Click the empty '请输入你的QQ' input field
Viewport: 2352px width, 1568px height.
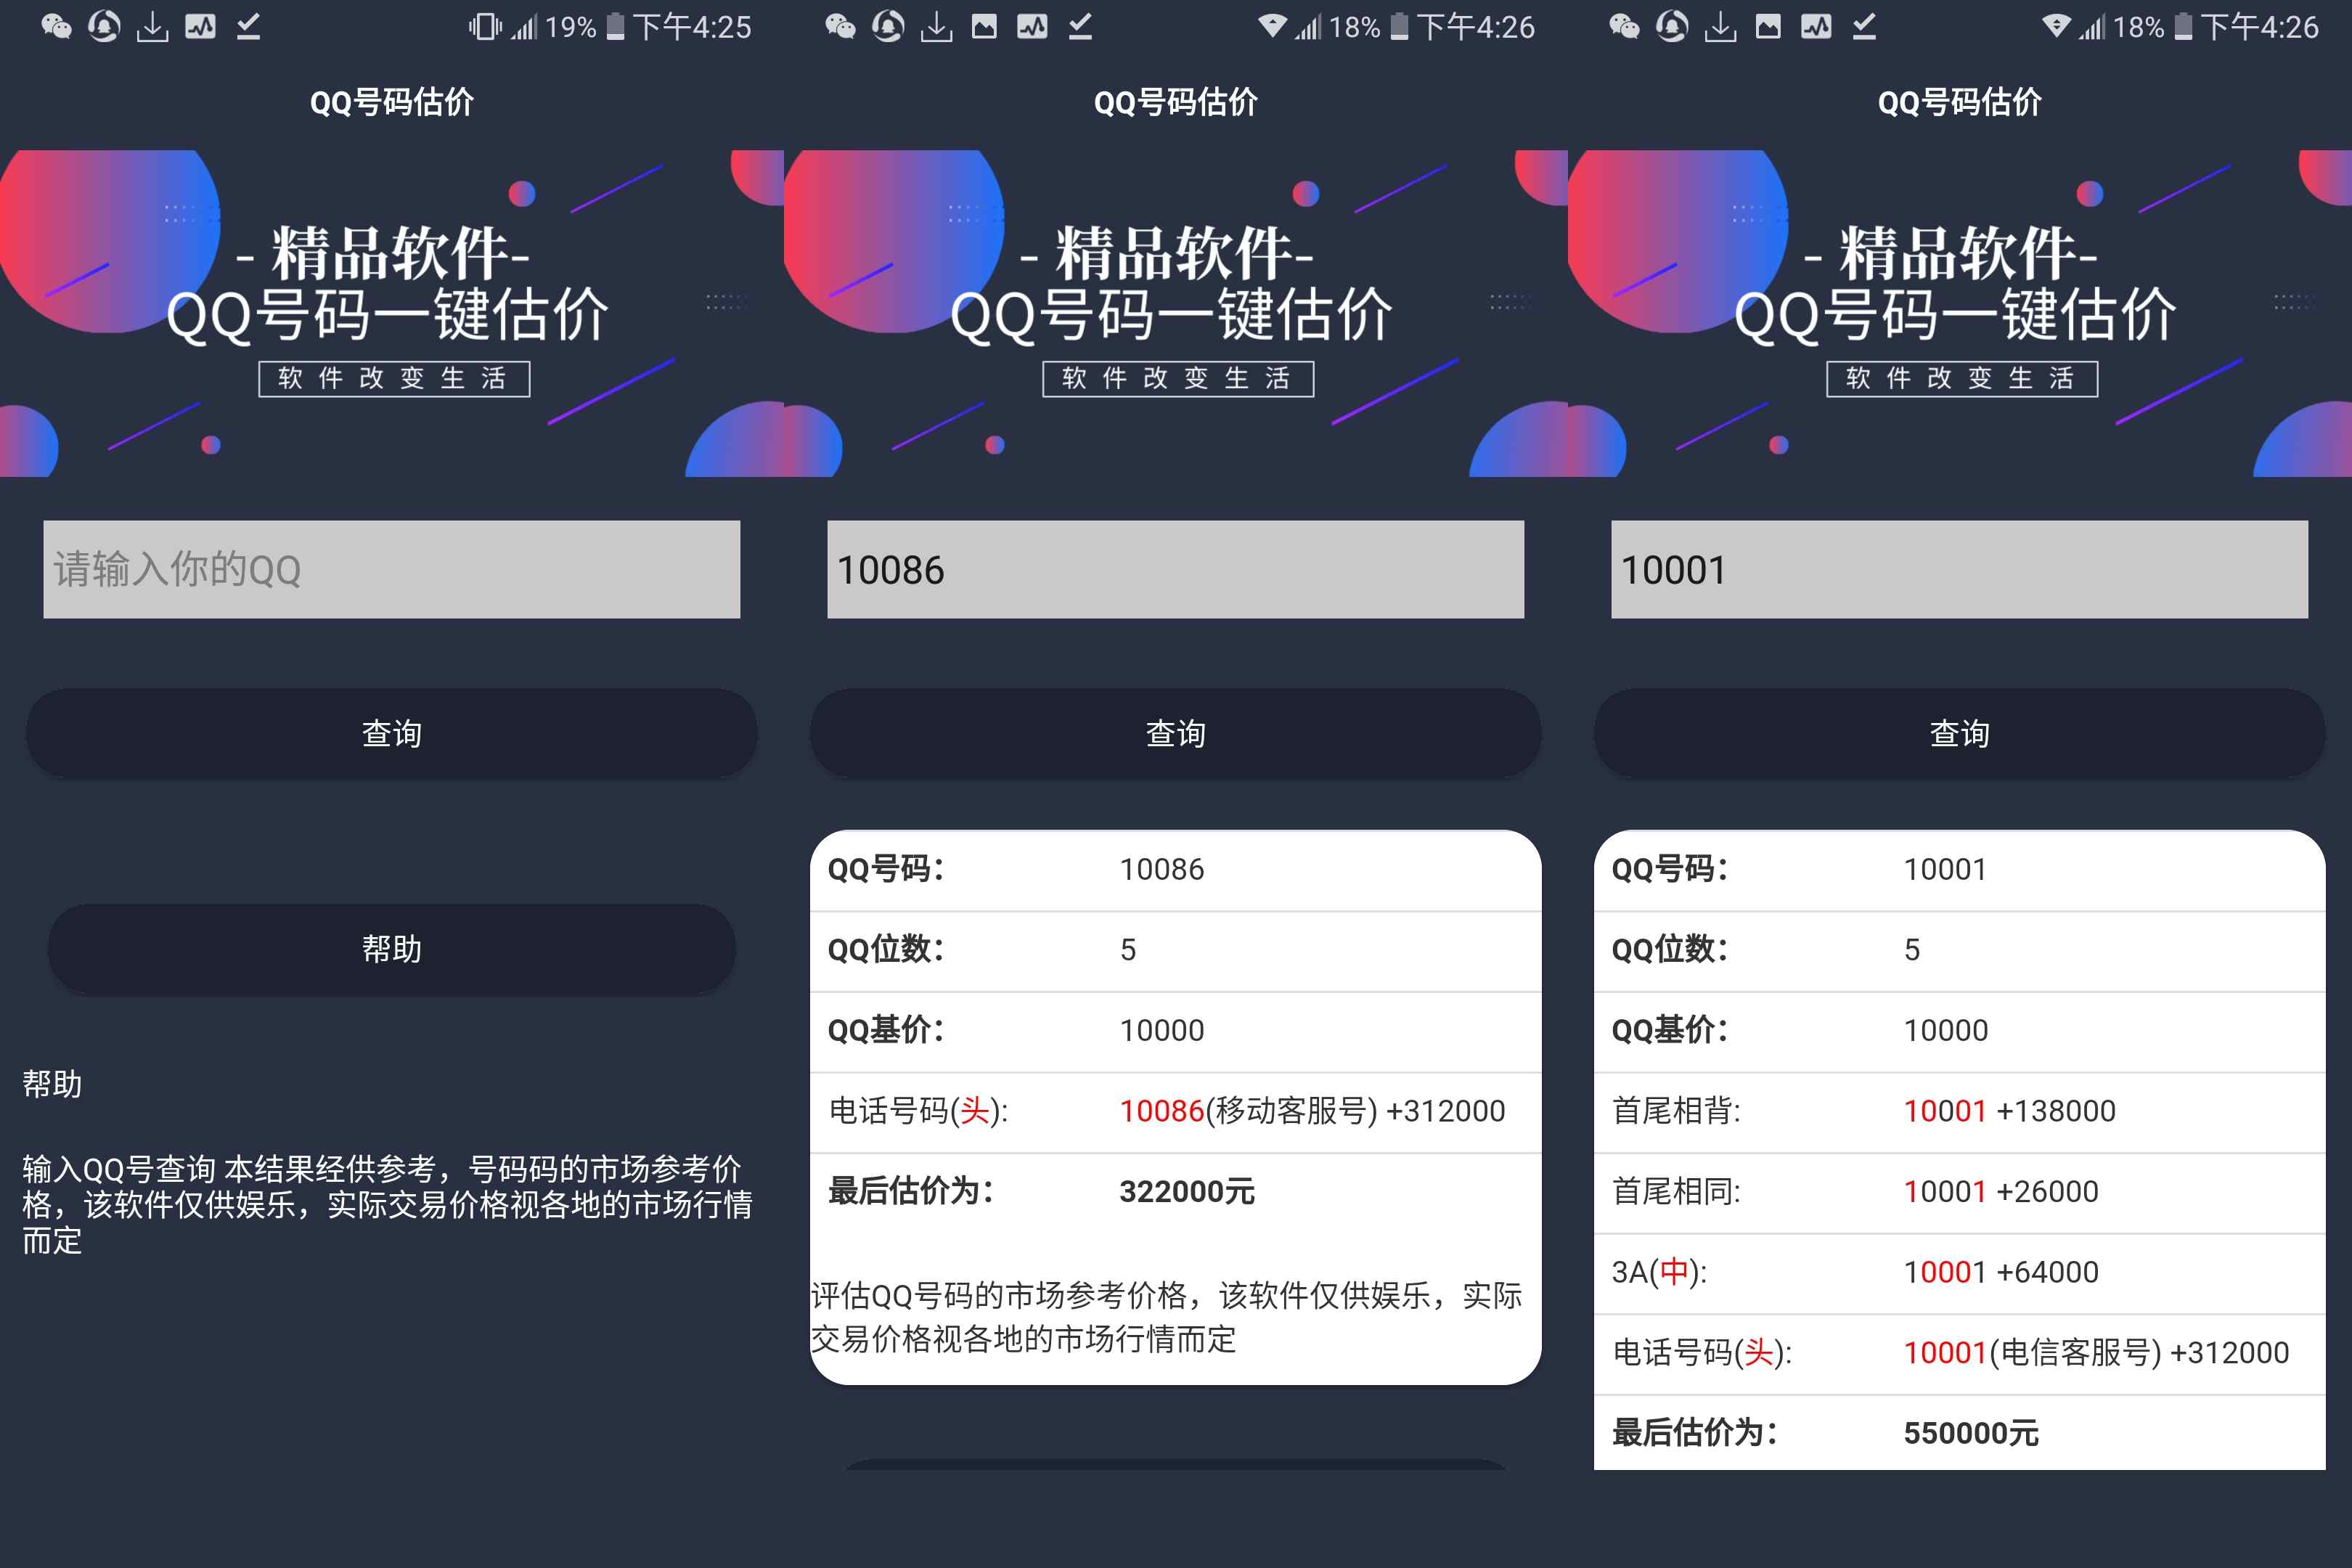click(391, 569)
